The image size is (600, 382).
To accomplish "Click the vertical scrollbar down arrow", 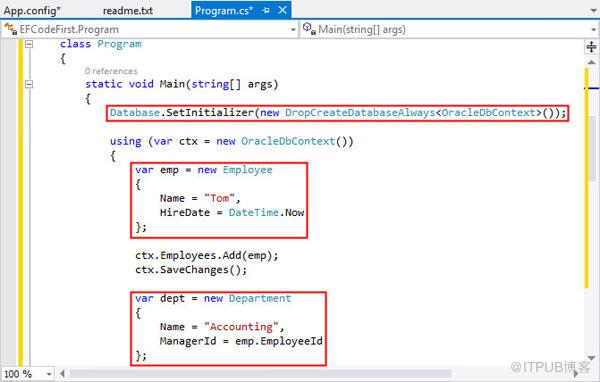I will (591, 358).
